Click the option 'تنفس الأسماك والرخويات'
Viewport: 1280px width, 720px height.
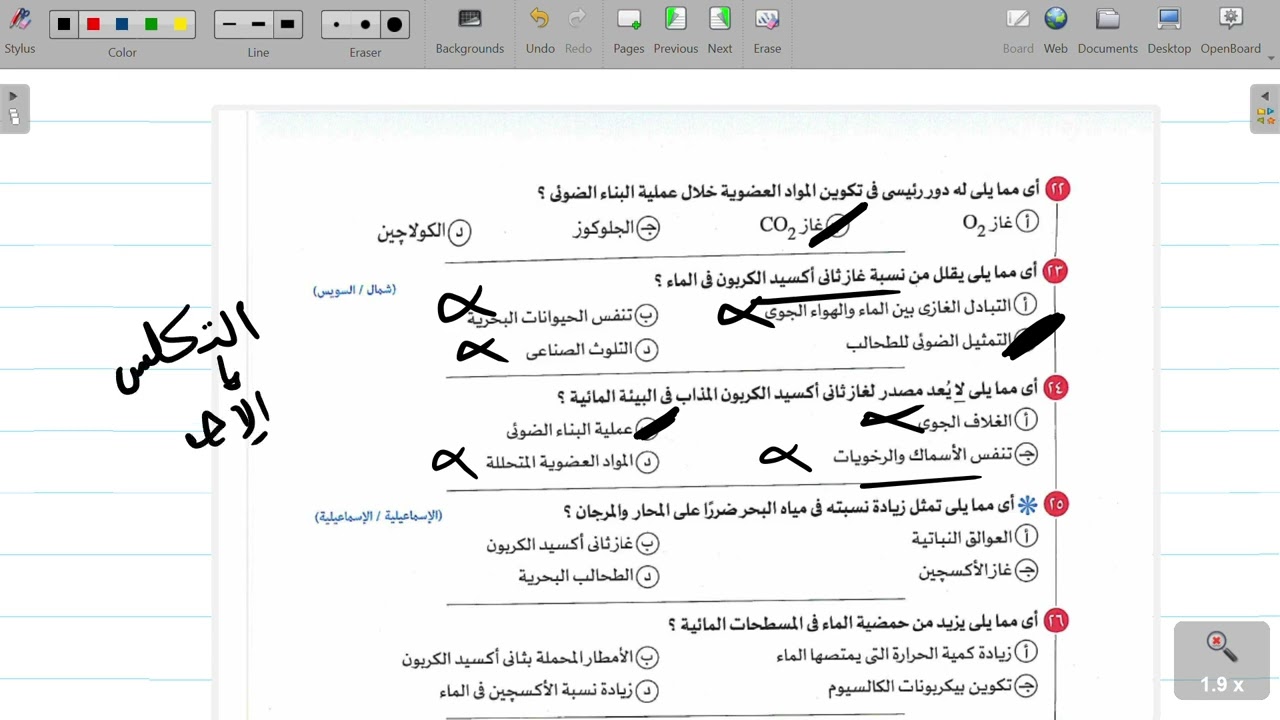[936, 455]
